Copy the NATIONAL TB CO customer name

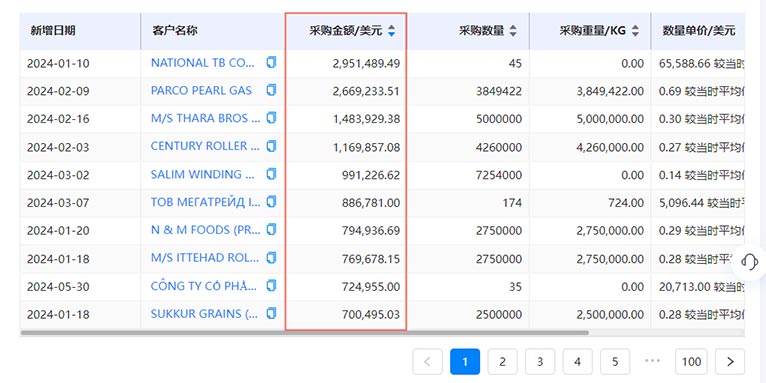tap(271, 63)
